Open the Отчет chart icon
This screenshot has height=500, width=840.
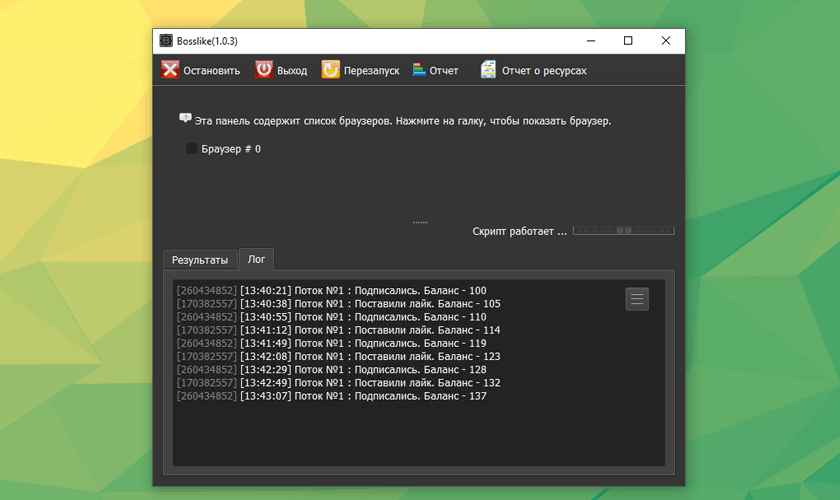click(x=419, y=70)
